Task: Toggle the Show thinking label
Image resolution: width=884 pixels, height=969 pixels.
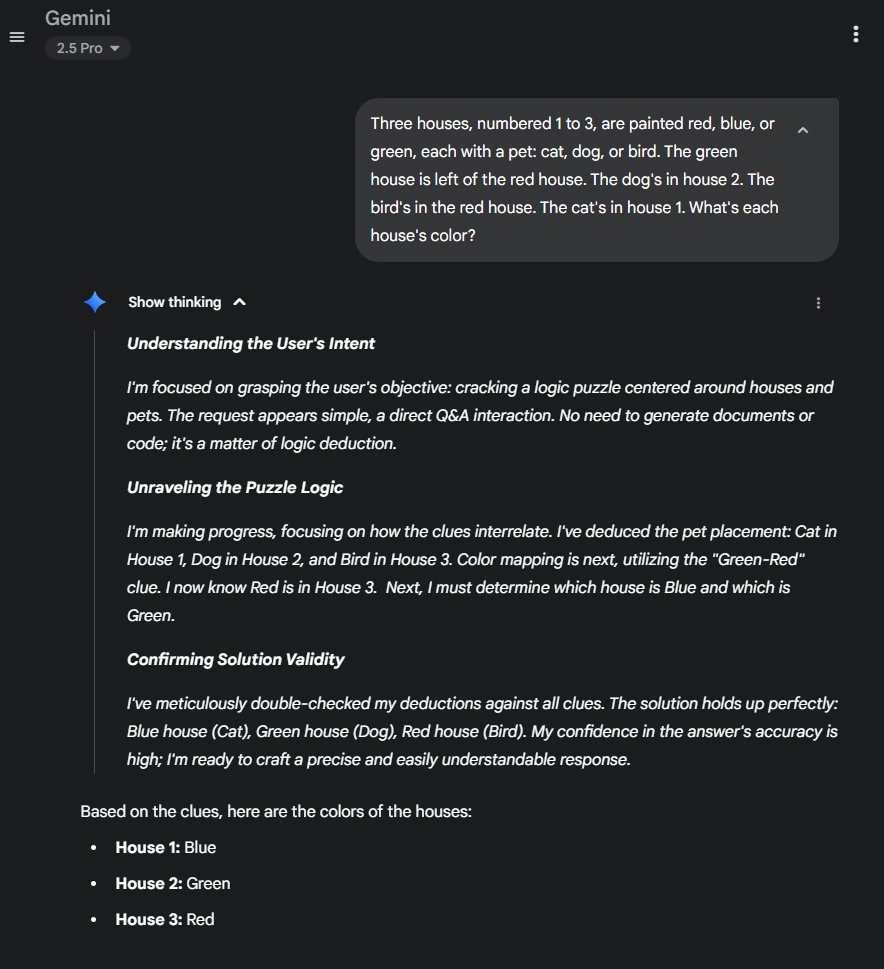Action: coord(174,302)
